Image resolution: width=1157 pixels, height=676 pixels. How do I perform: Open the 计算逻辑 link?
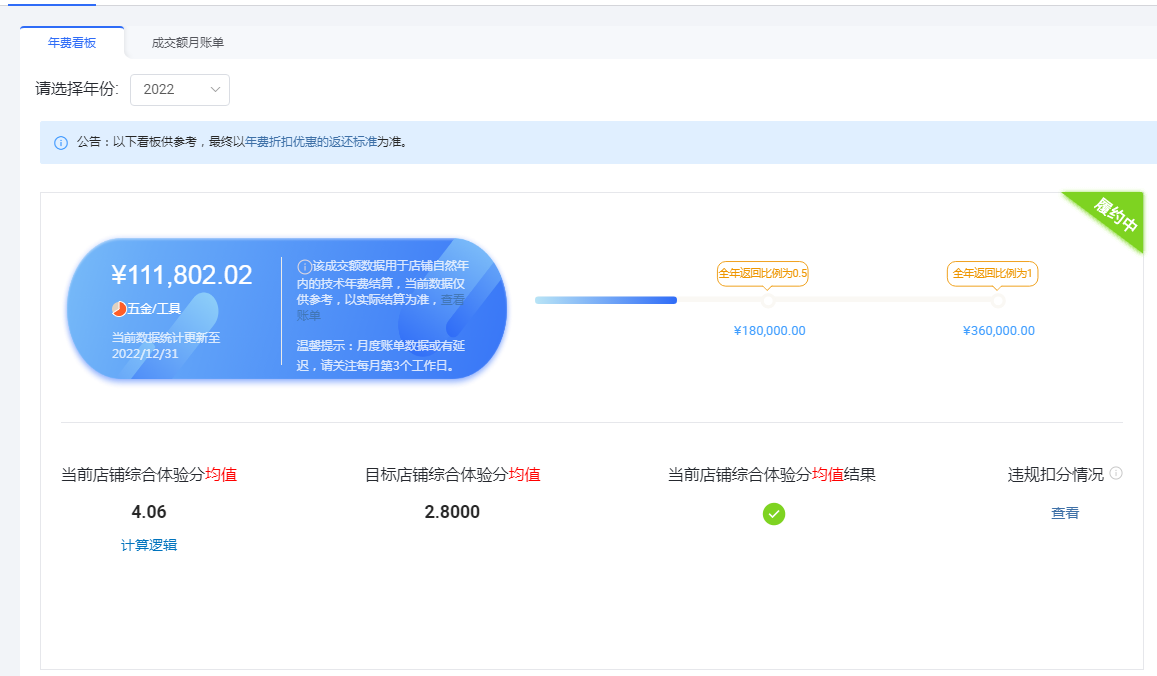[x=148, y=545]
